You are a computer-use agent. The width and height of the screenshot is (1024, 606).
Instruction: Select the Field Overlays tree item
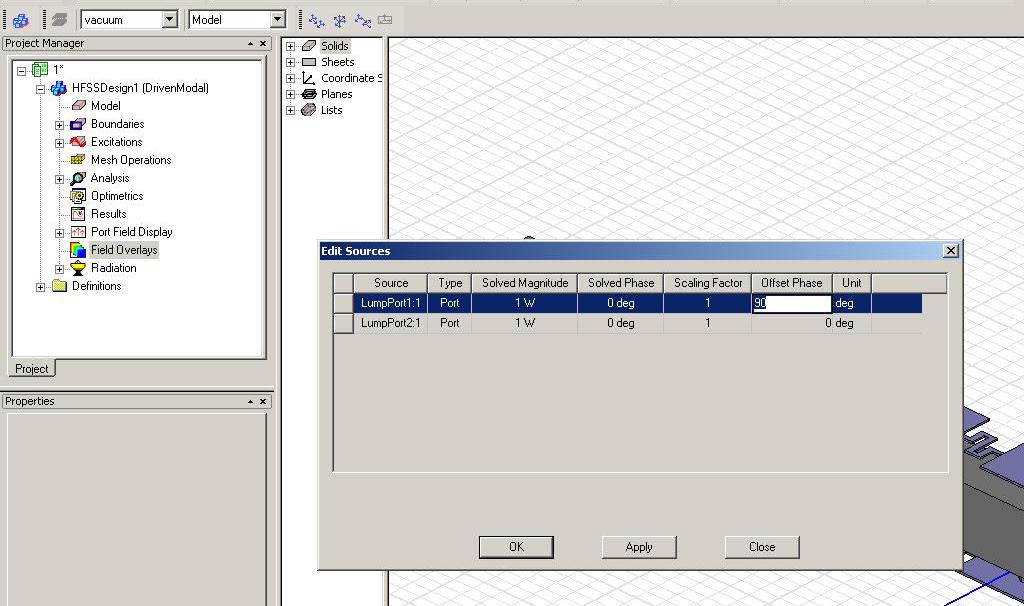[x=124, y=249]
